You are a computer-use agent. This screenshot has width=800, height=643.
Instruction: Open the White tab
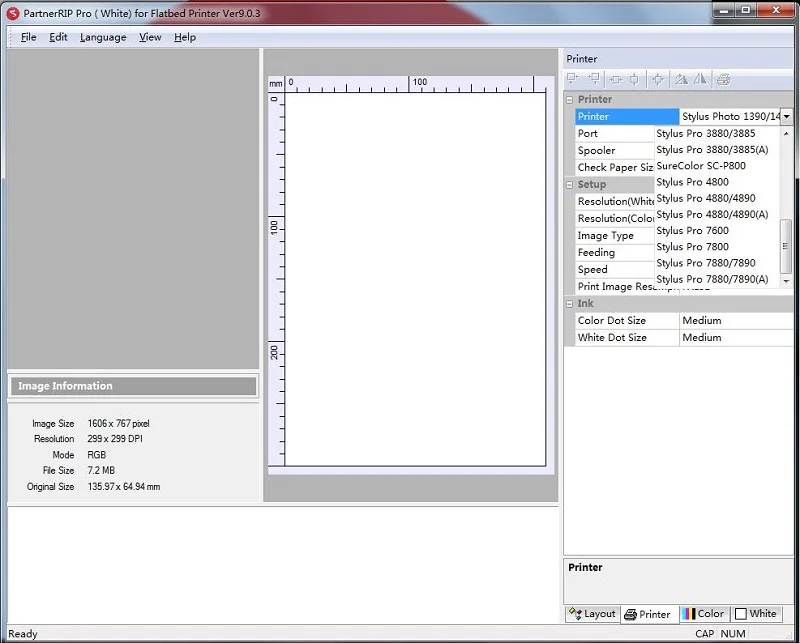click(x=757, y=614)
